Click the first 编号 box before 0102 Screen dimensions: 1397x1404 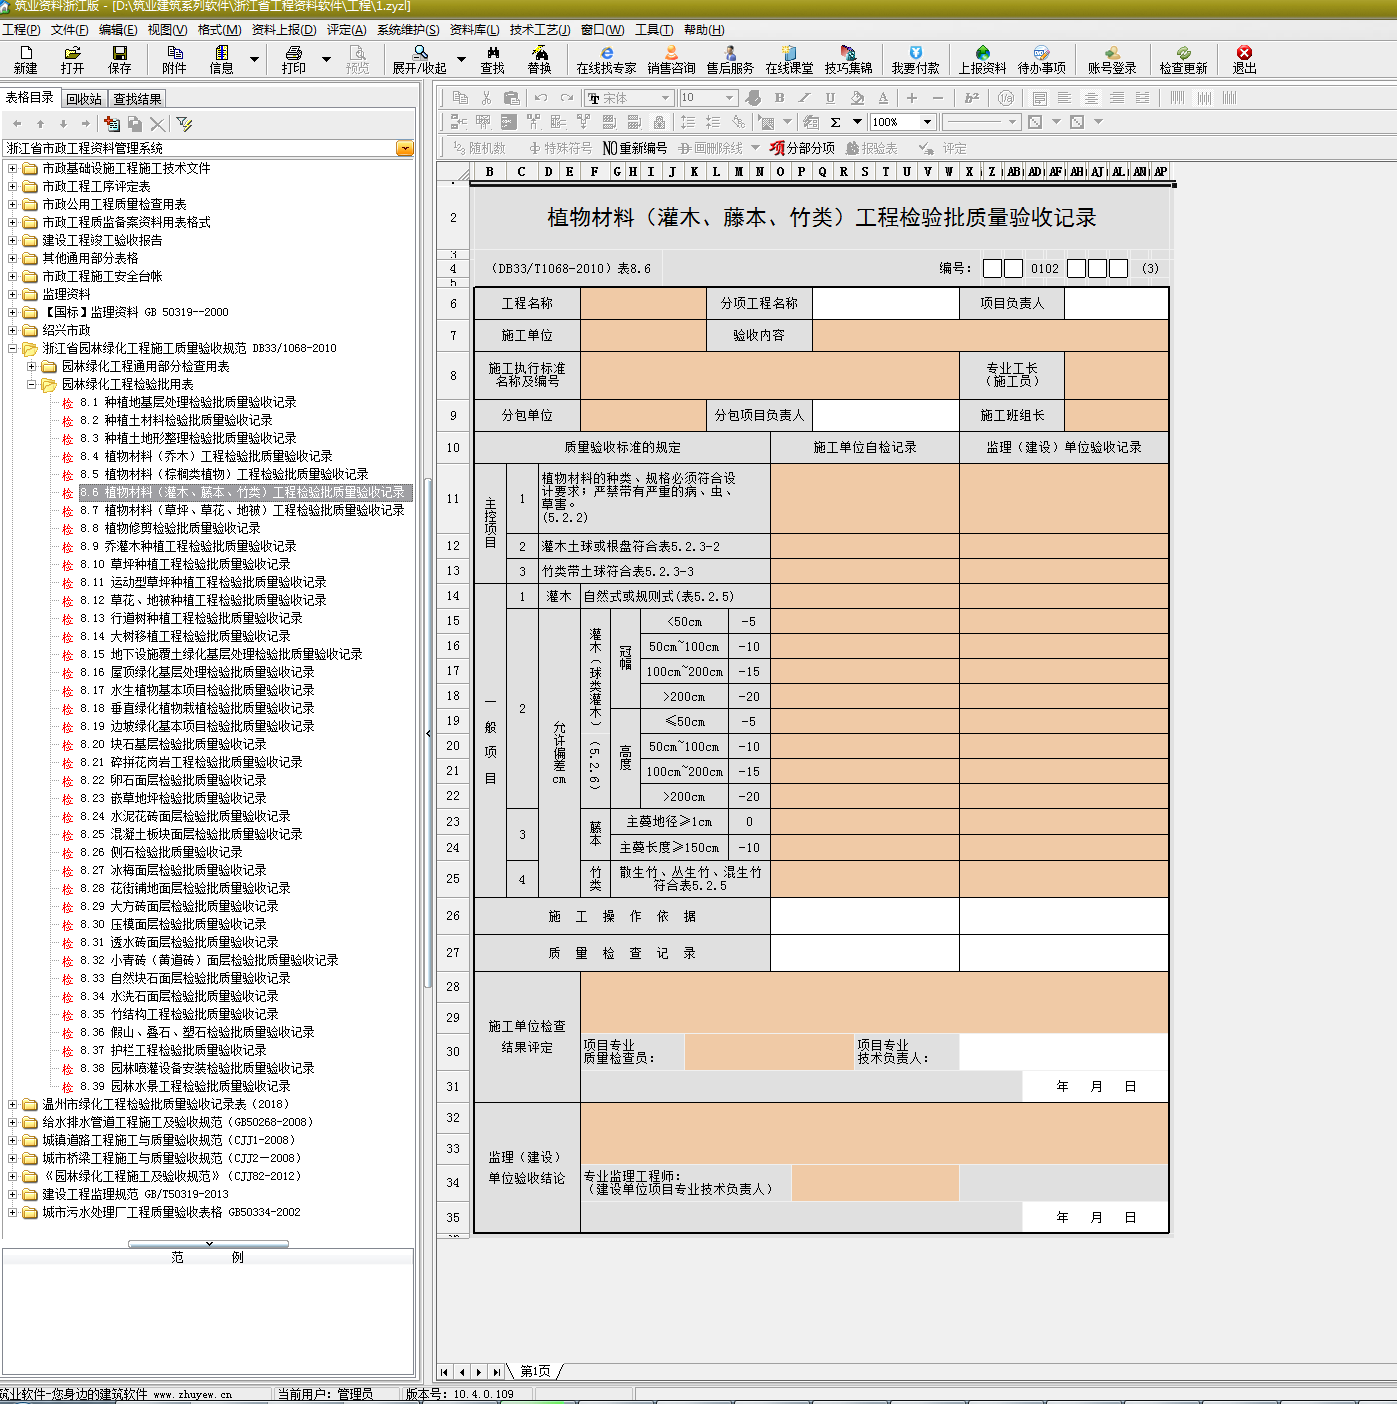coord(992,268)
